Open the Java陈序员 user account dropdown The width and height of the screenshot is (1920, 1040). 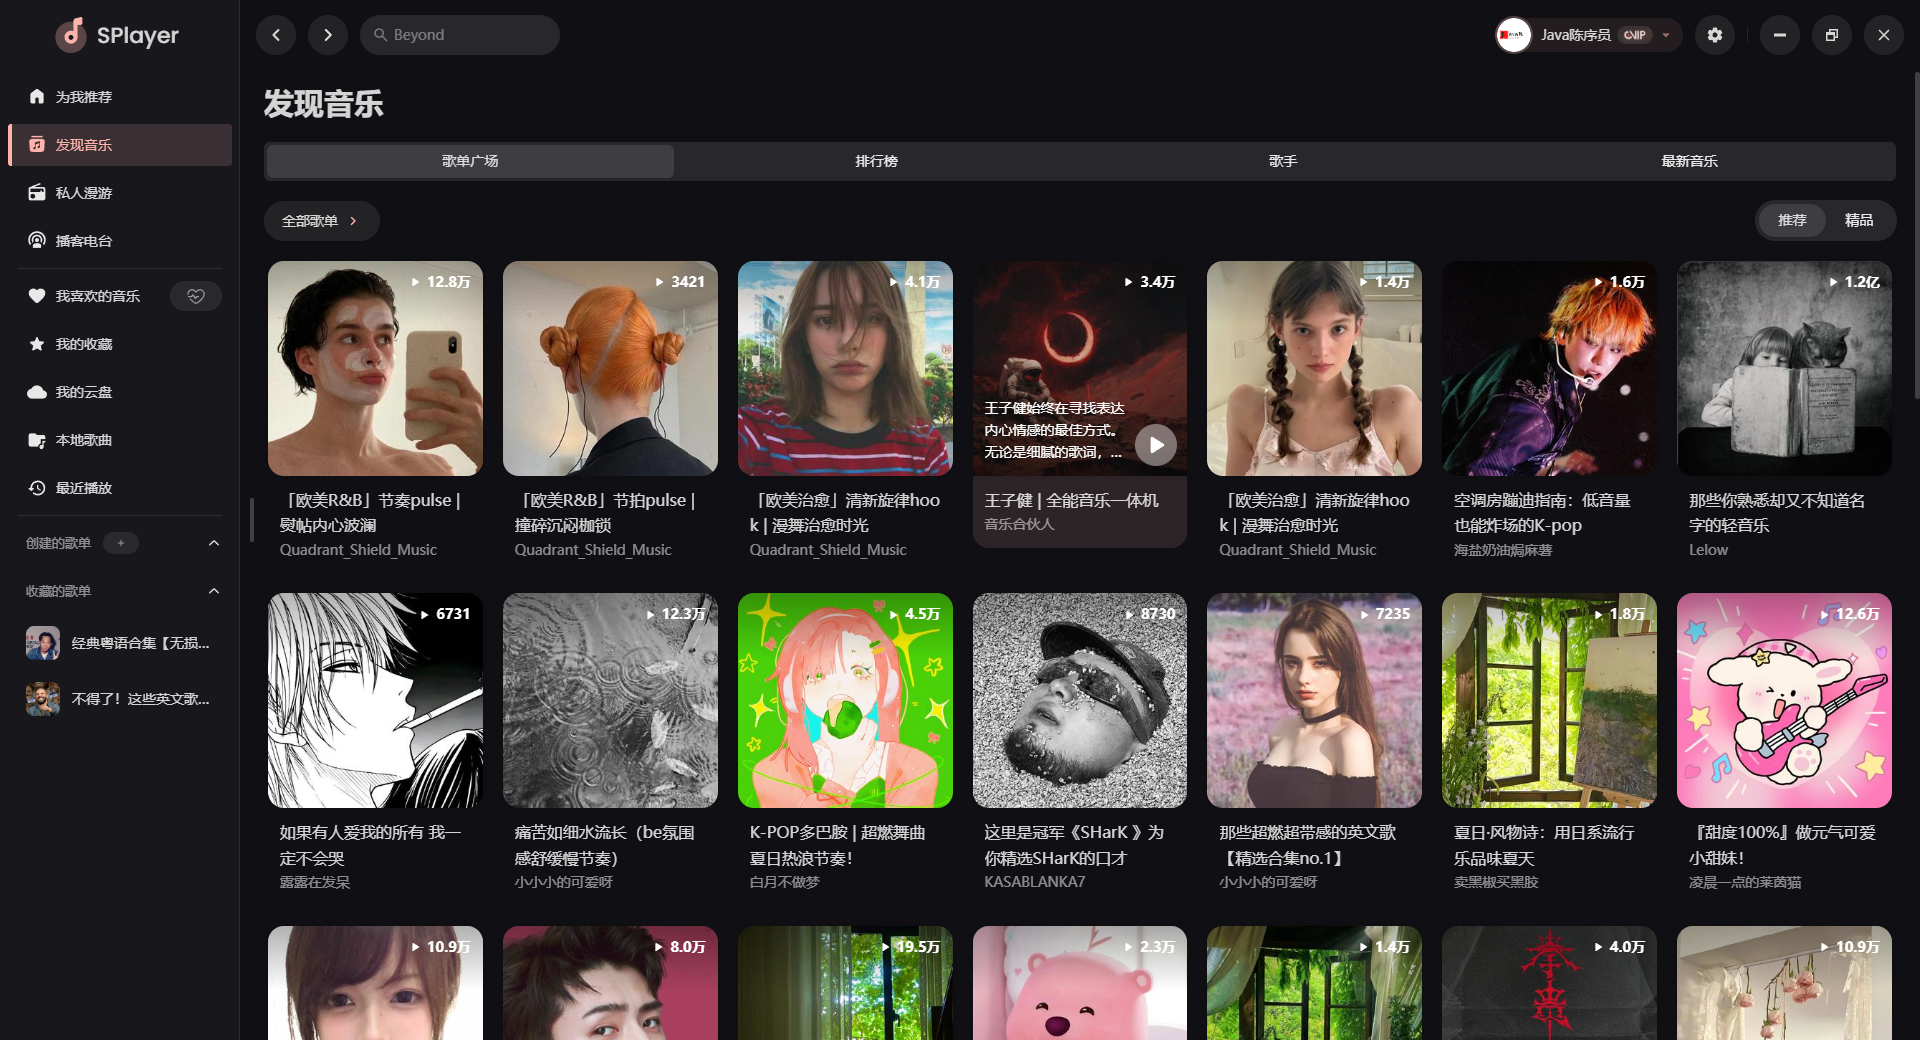[1588, 35]
